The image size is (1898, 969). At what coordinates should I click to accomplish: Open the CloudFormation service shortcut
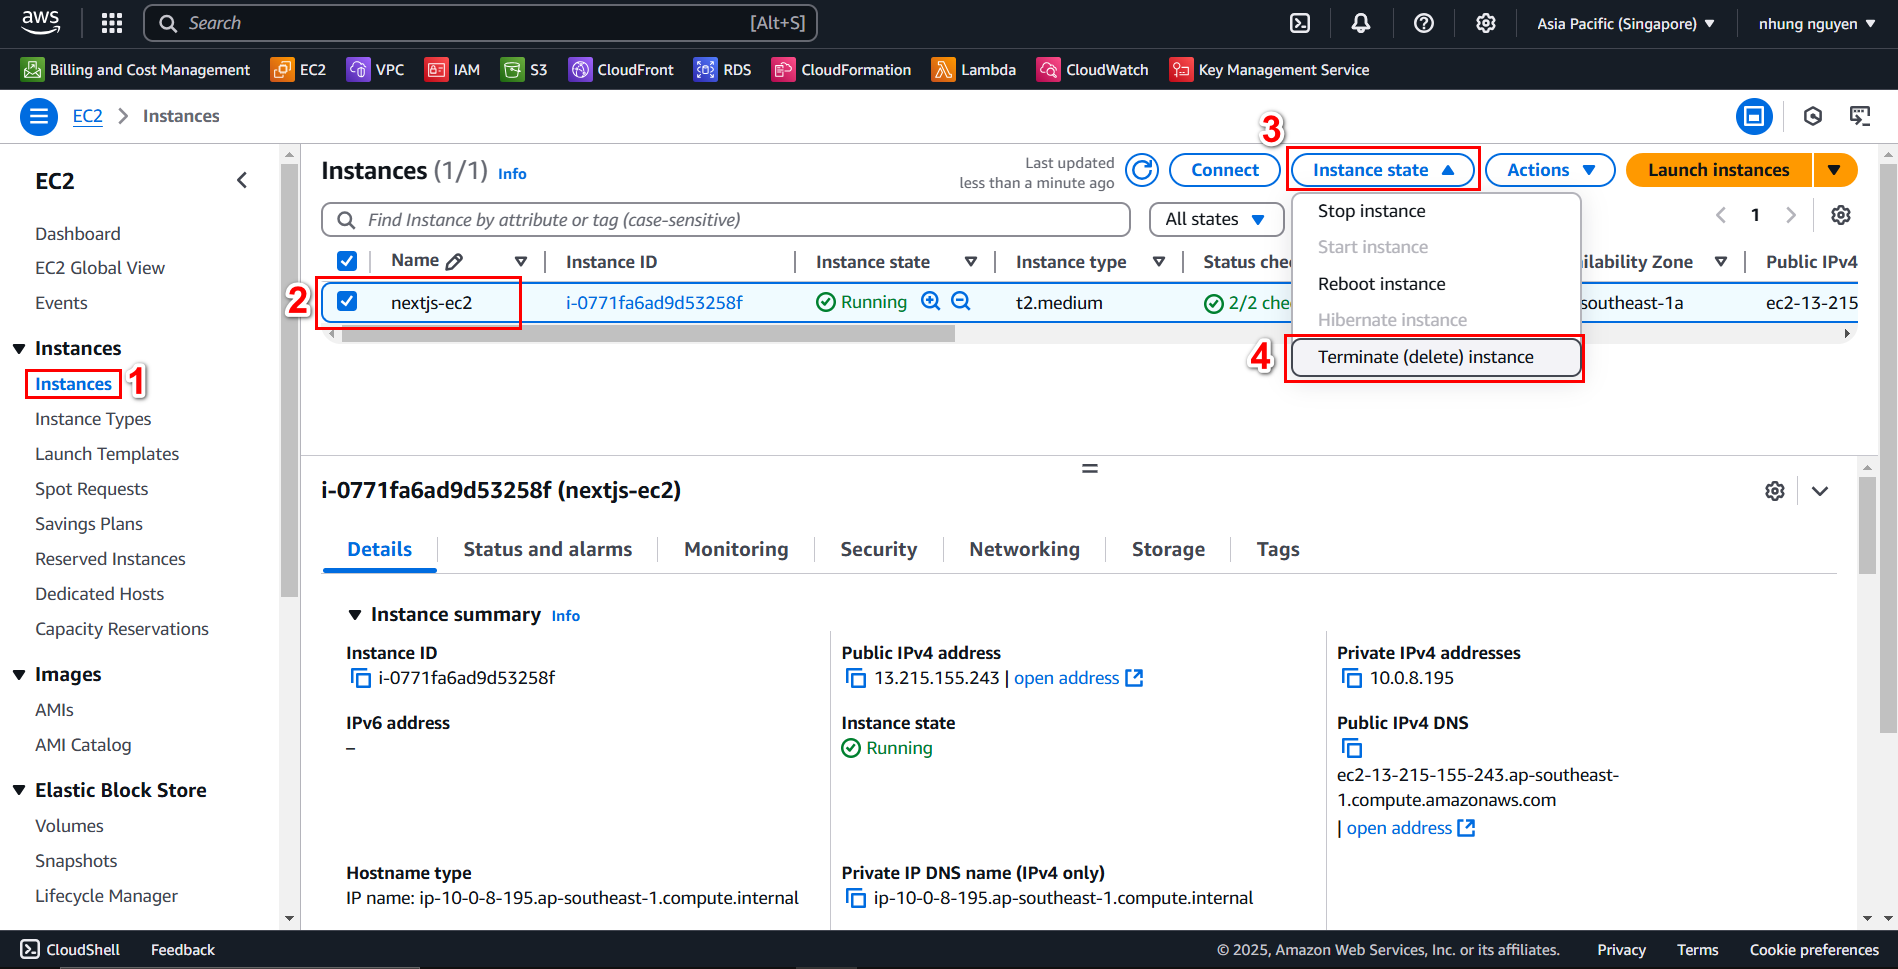(x=841, y=70)
